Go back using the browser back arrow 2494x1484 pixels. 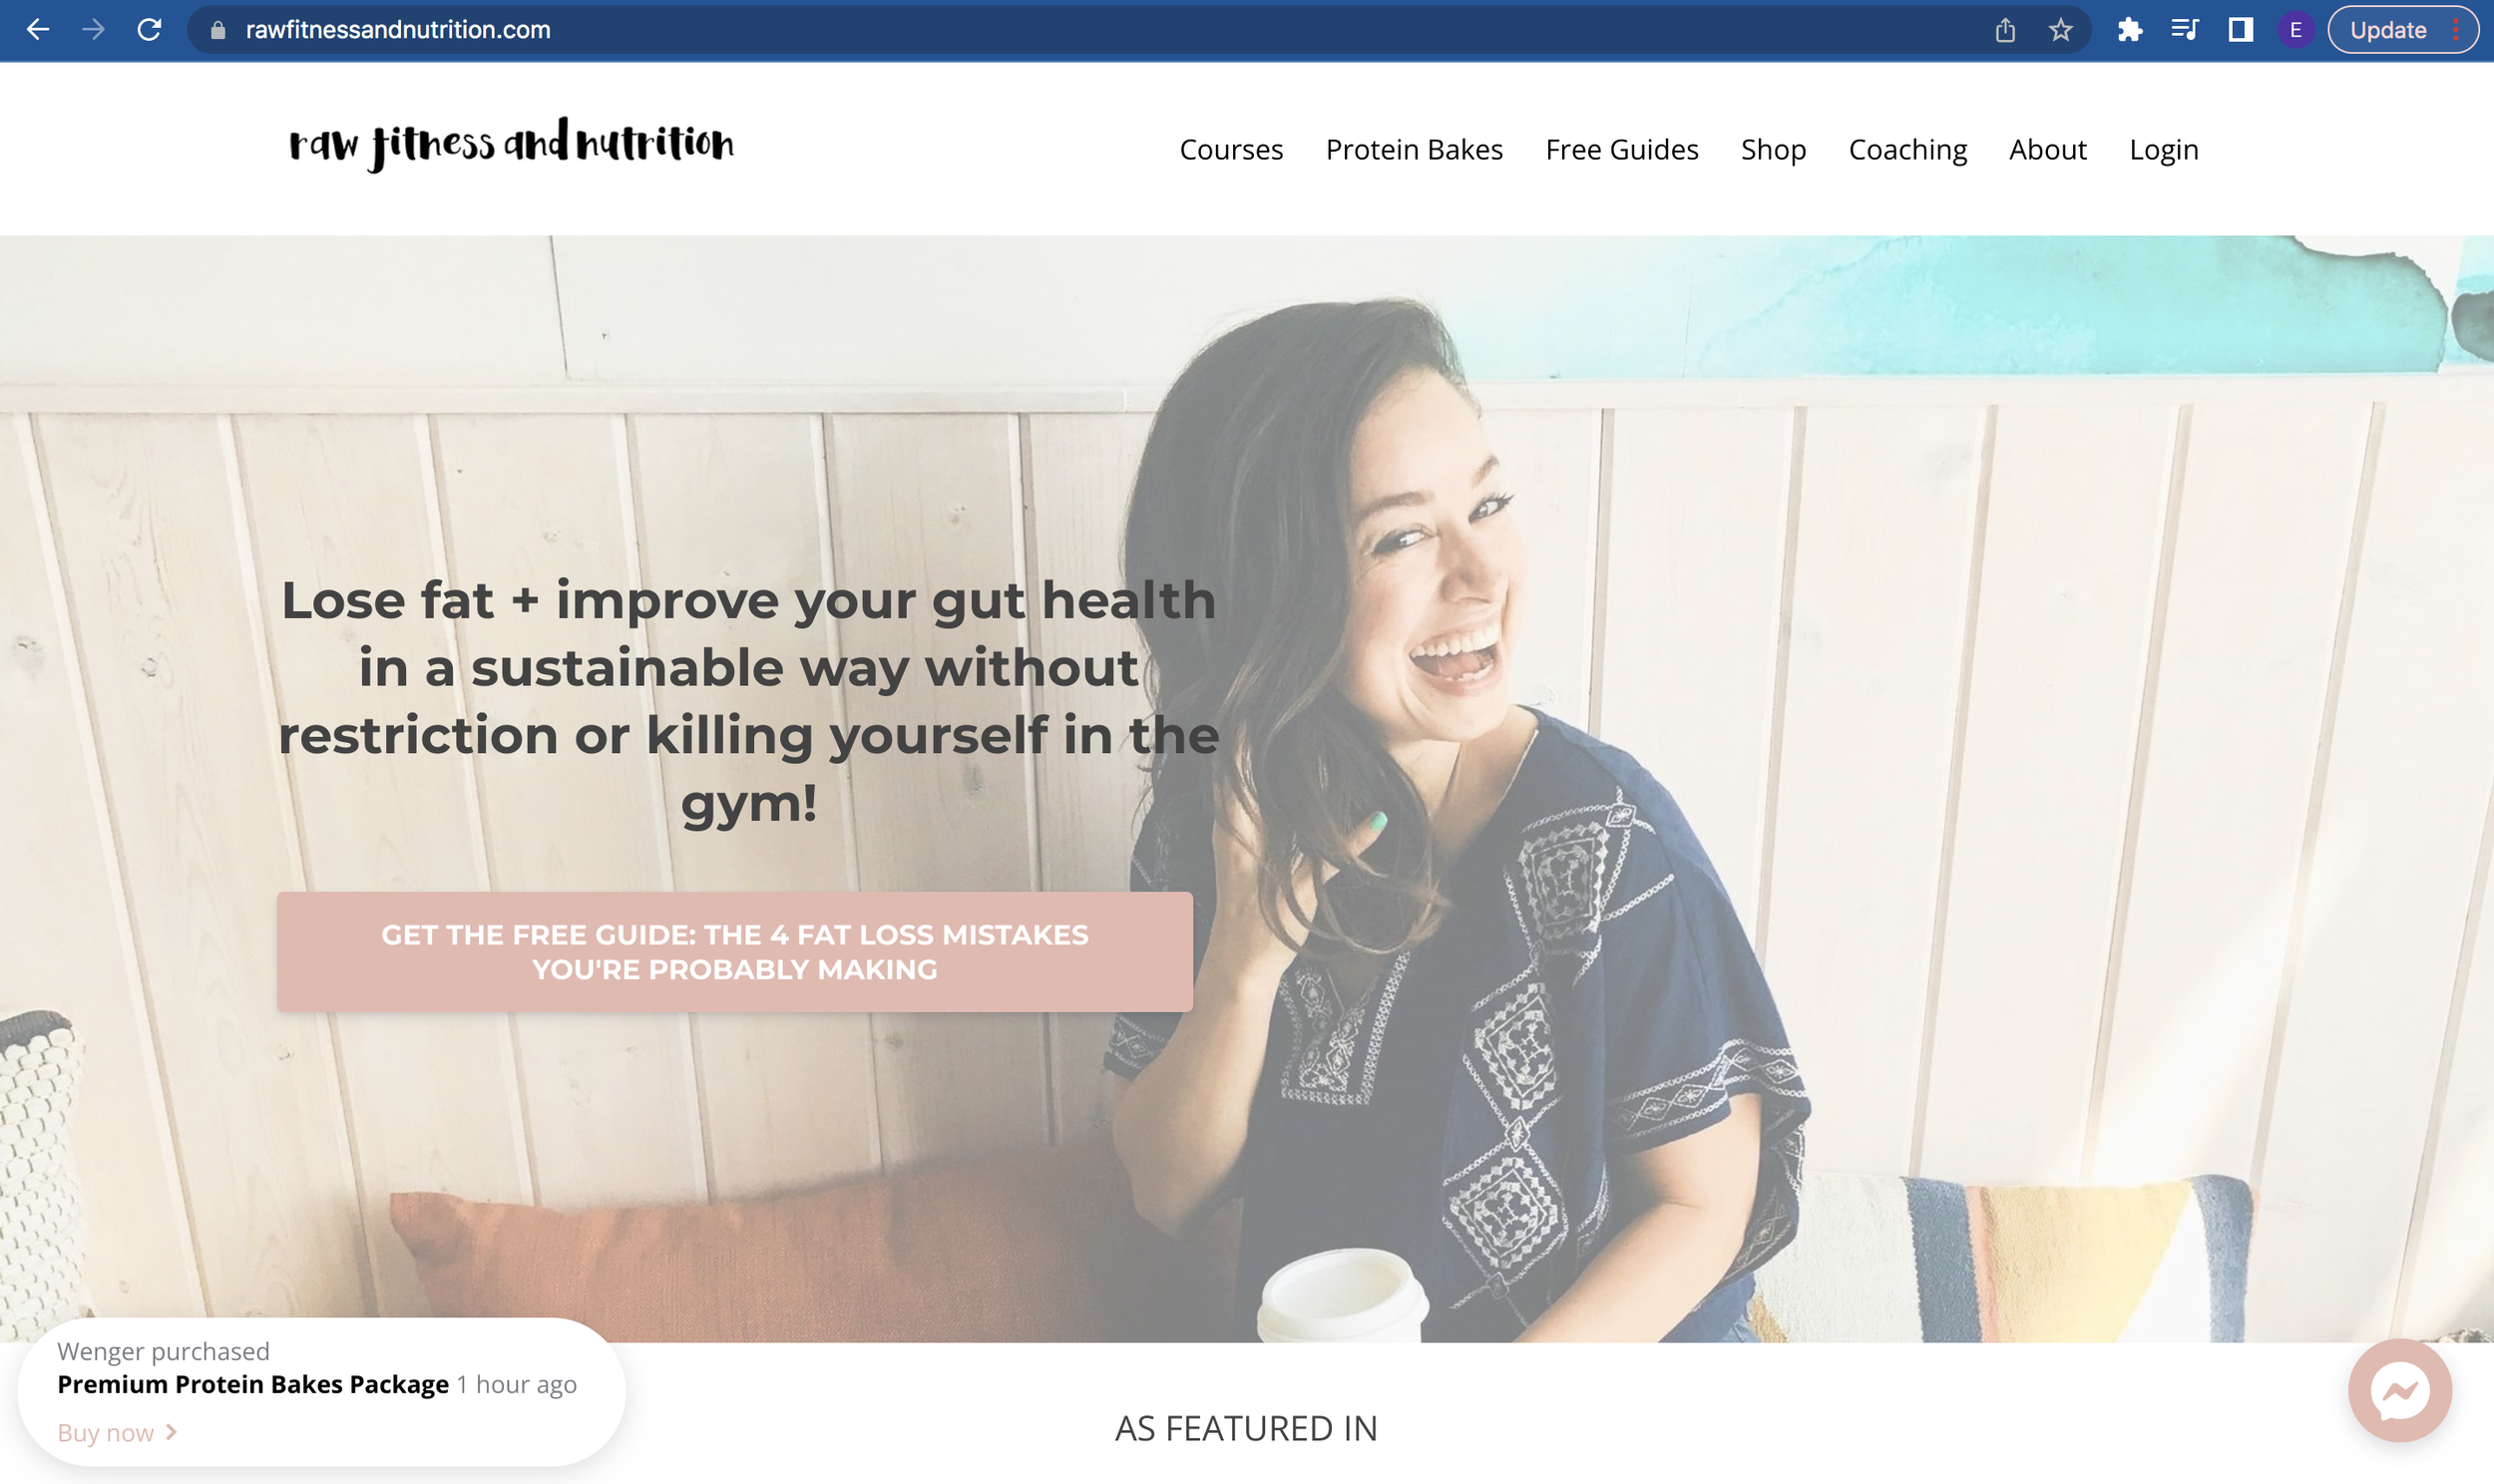pyautogui.click(x=38, y=30)
